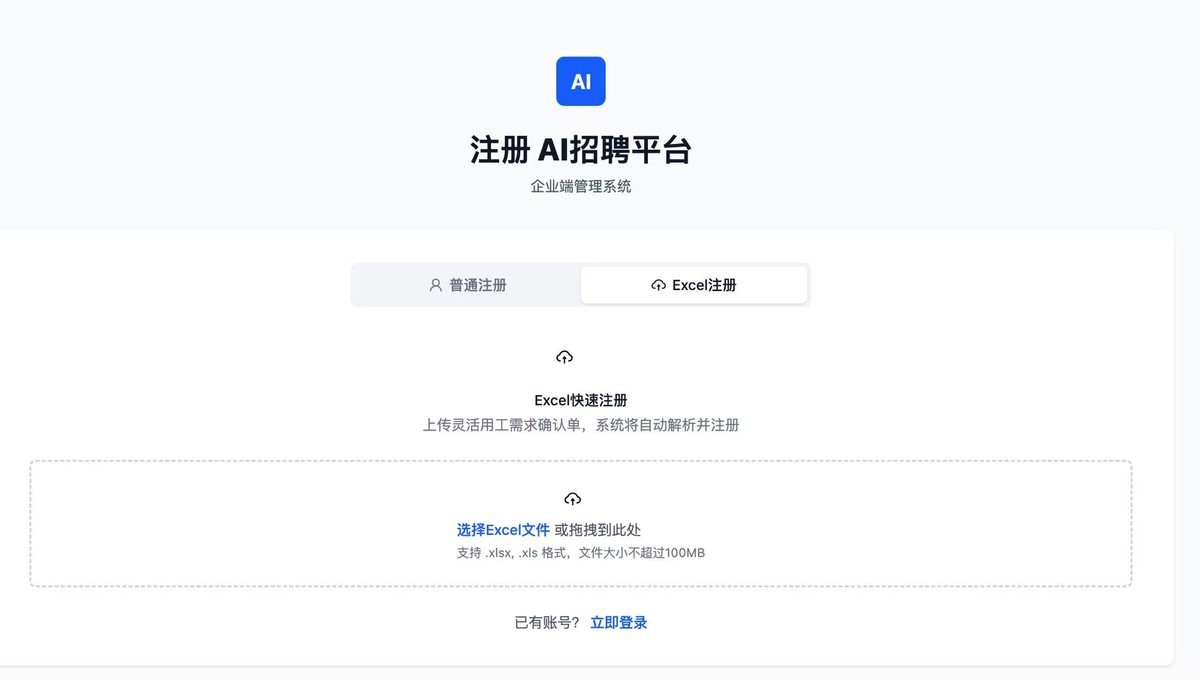Viewport: 1200px width, 680px height.
Task: Click the 注册 word in the page title
Action: tap(499, 150)
